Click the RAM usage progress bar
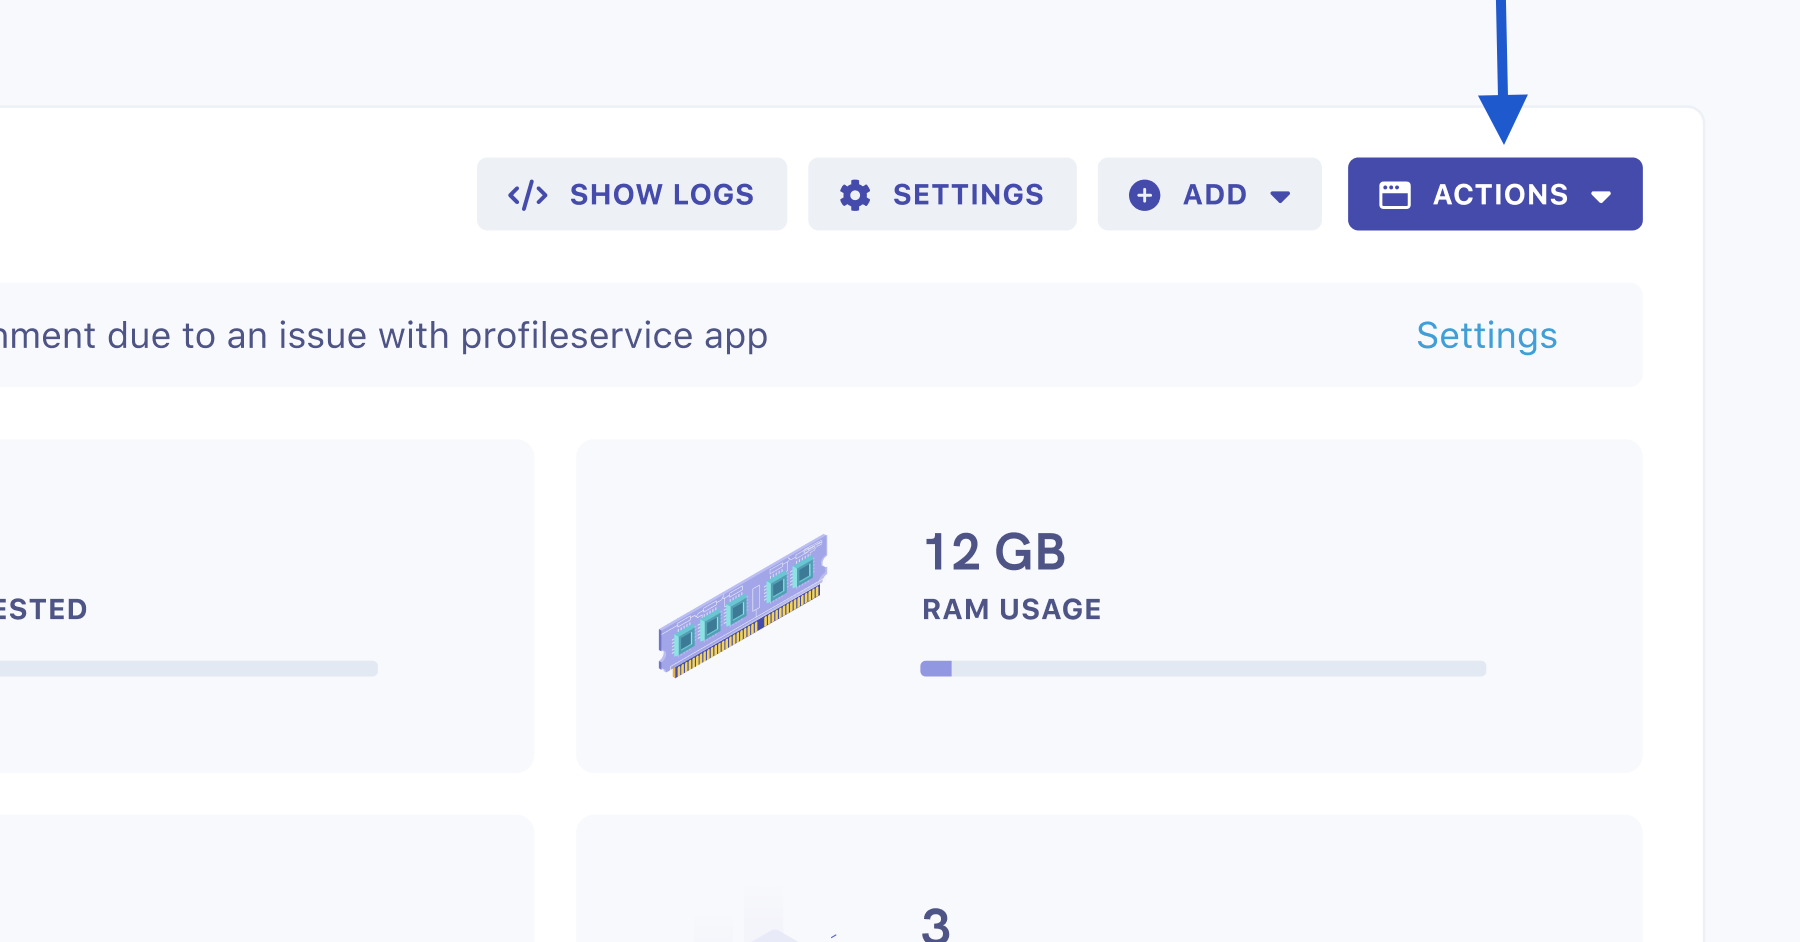This screenshot has width=1800, height=942. pyautogui.click(x=1203, y=668)
